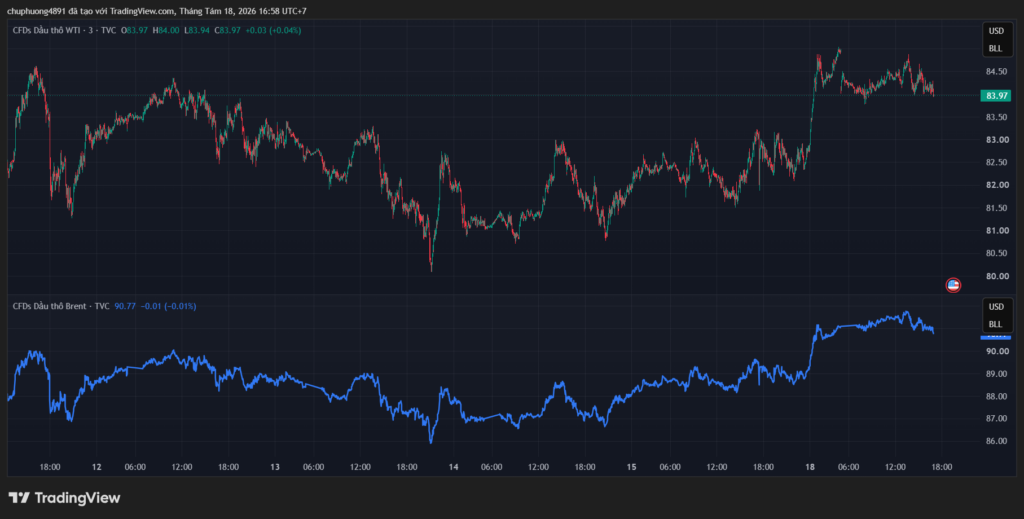Screen dimensions: 1024x519
Task: Select the WTI current price label 83.97
Action: [995, 96]
